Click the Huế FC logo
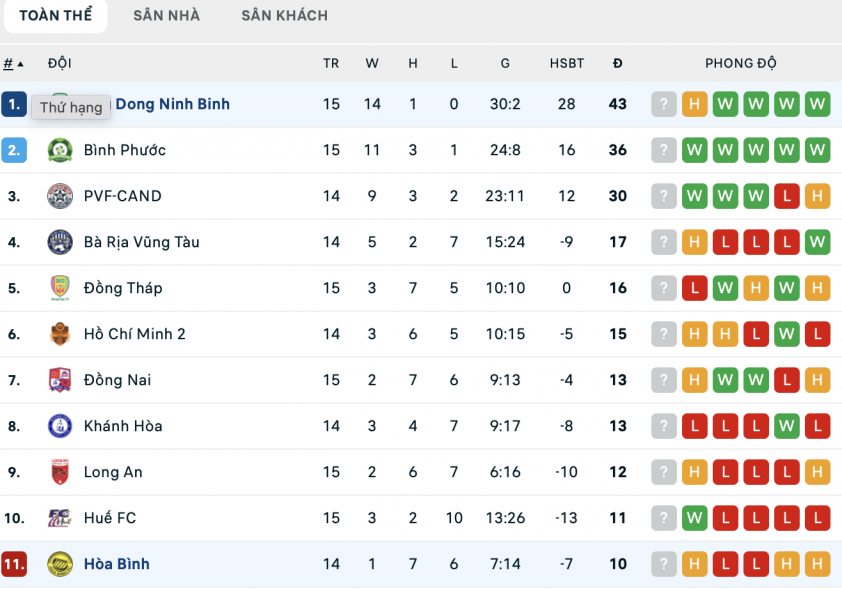Screen dimensions: 842x589 point(60,518)
